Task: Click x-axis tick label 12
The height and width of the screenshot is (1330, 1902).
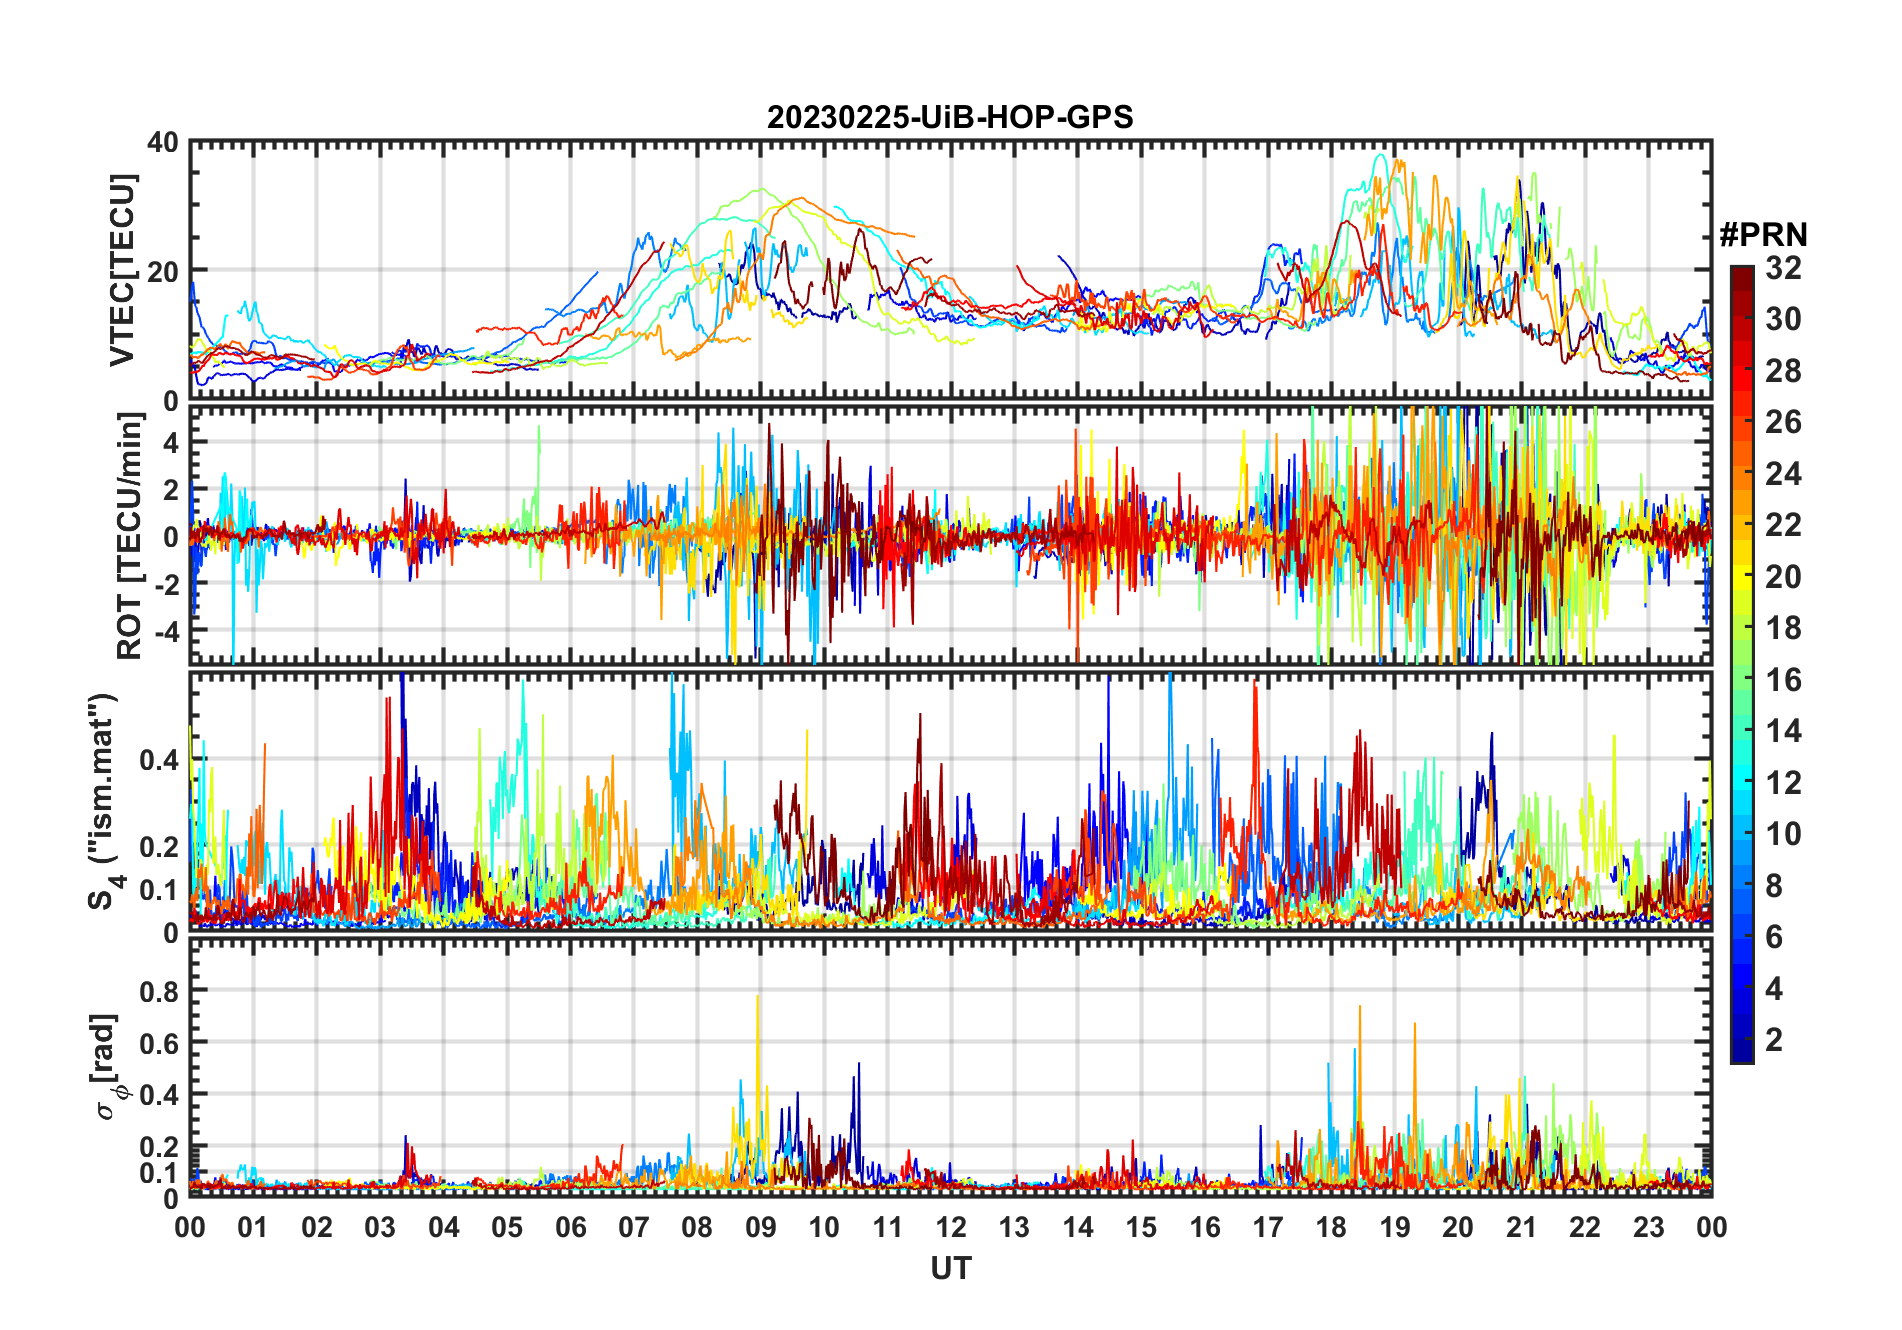Action: tap(951, 1227)
